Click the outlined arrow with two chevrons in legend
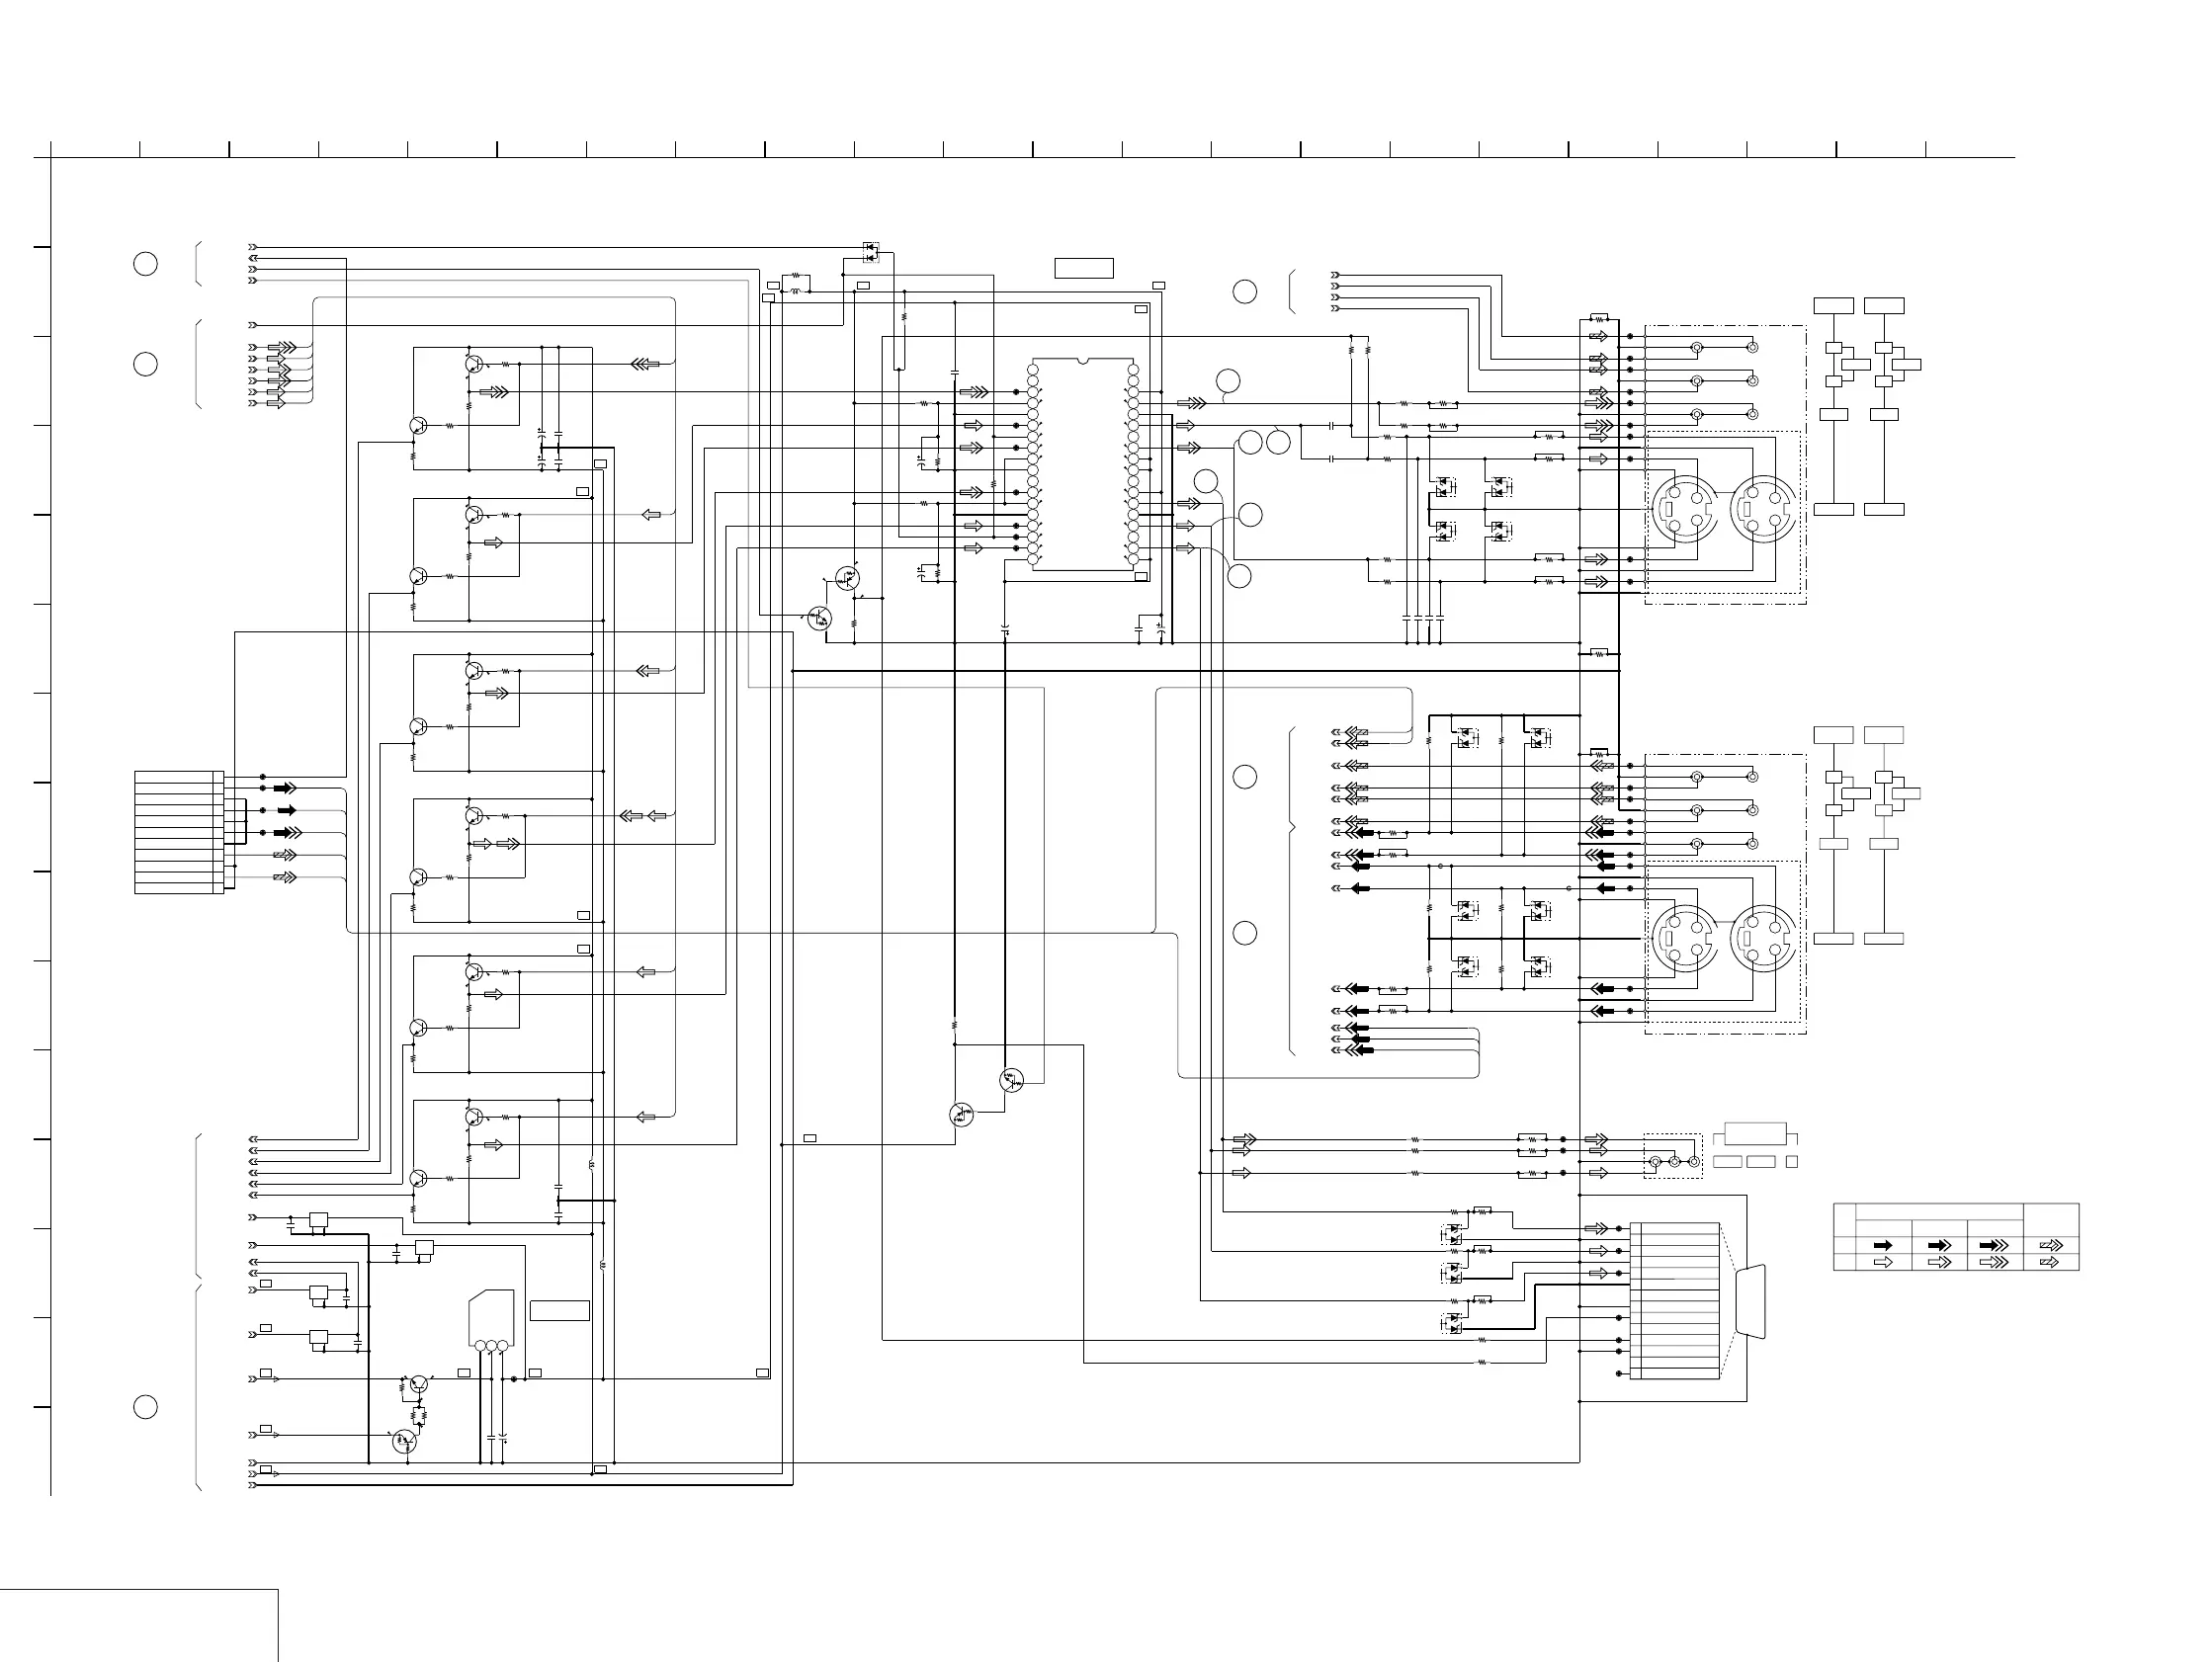This screenshot has width=2212, height=1662. tap(1994, 1262)
